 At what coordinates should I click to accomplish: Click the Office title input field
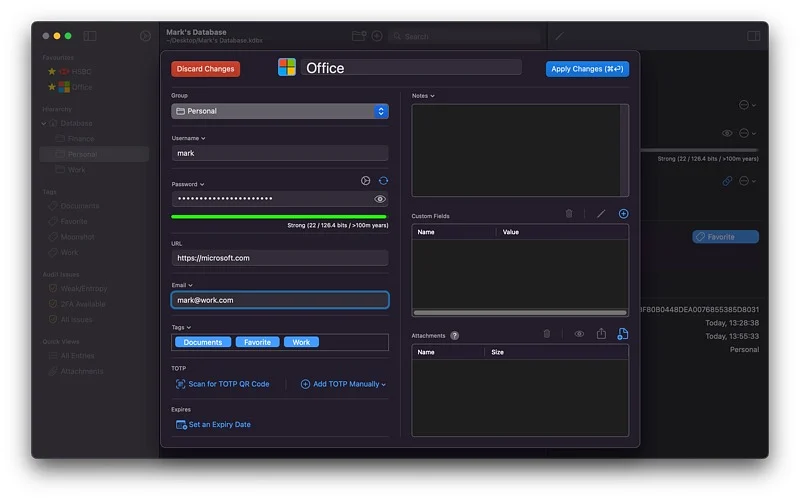pos(411,67)
